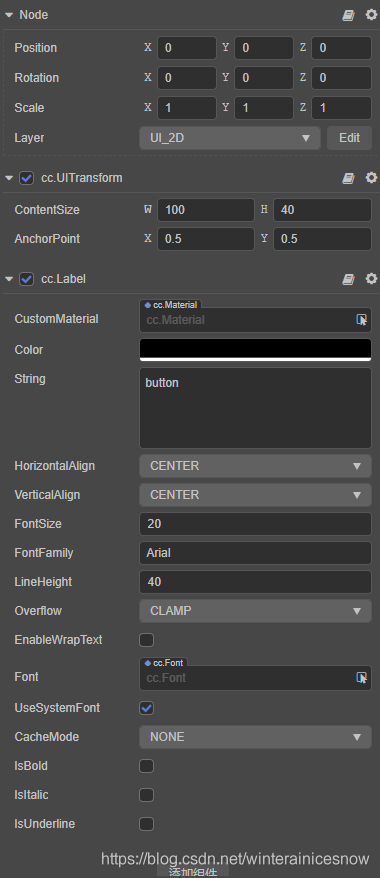Collapse the cc.UITransform section
This screenshot has height=878, width=380.
pos(9,178)
